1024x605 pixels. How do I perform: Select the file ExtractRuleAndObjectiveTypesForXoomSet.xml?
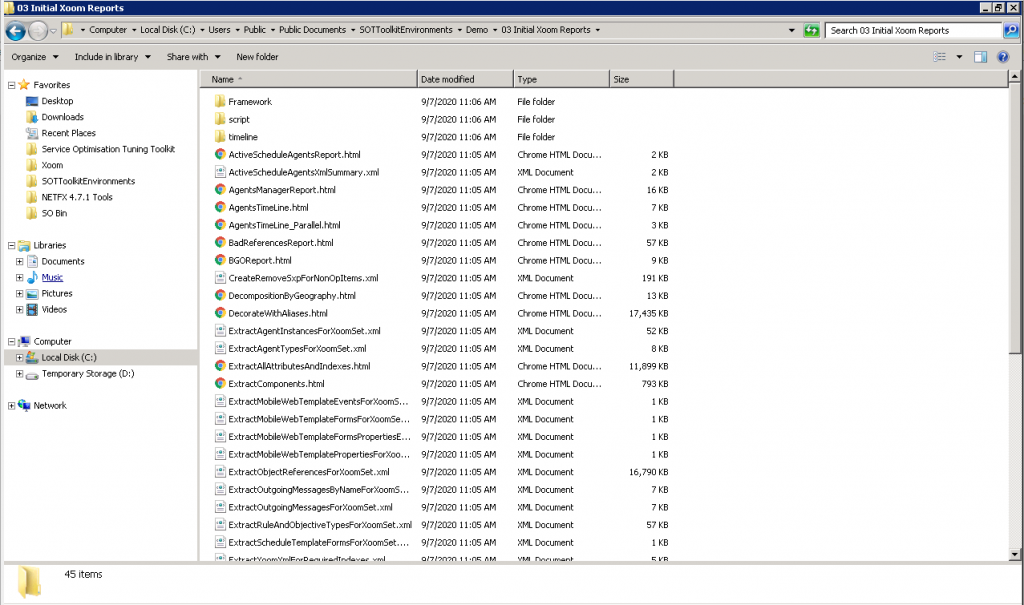pos(320,525)
